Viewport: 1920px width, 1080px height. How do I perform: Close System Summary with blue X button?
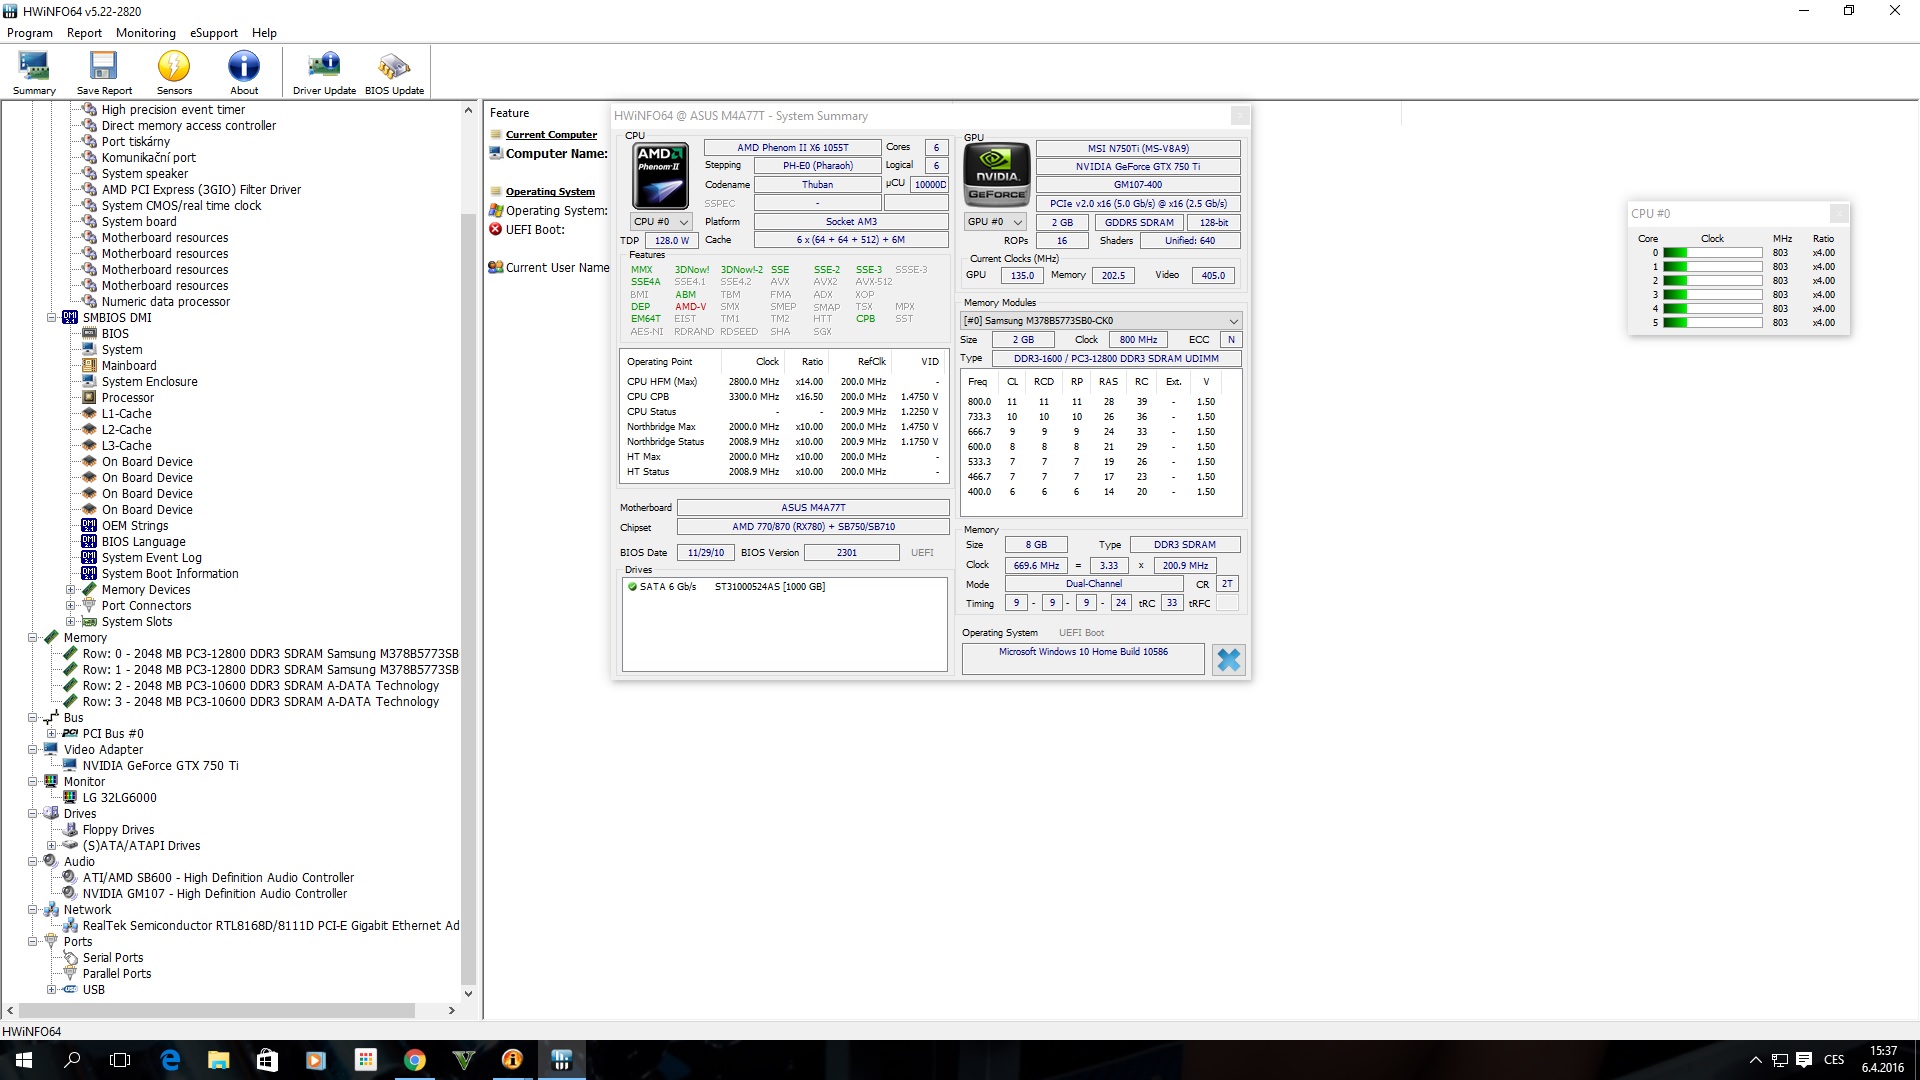tap(1229, 659)
